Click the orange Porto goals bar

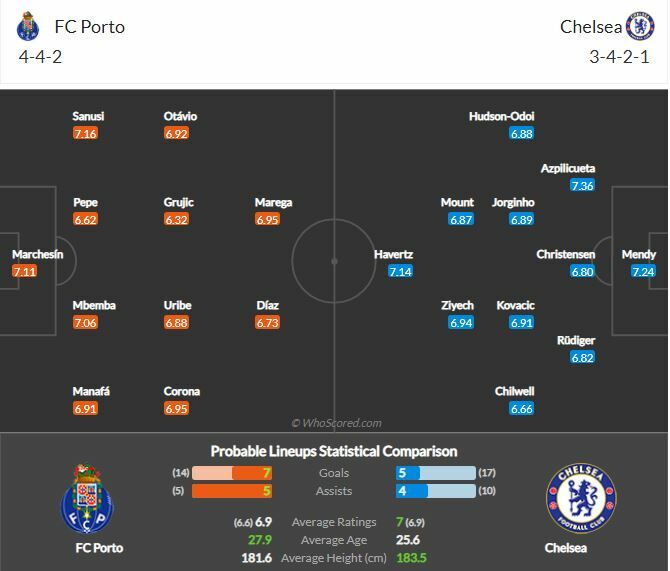click(x=232, y=473)
